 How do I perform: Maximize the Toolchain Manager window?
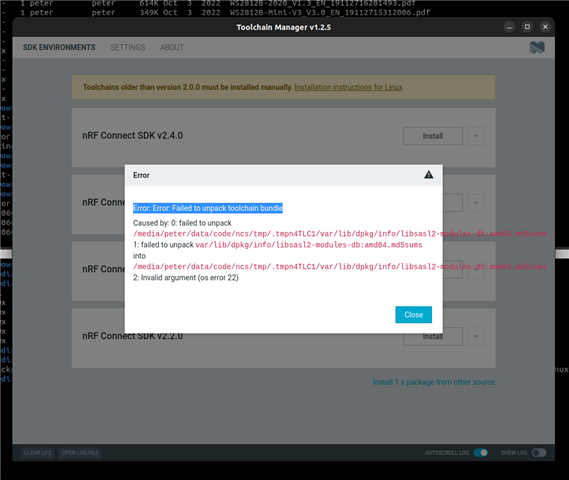527,27
